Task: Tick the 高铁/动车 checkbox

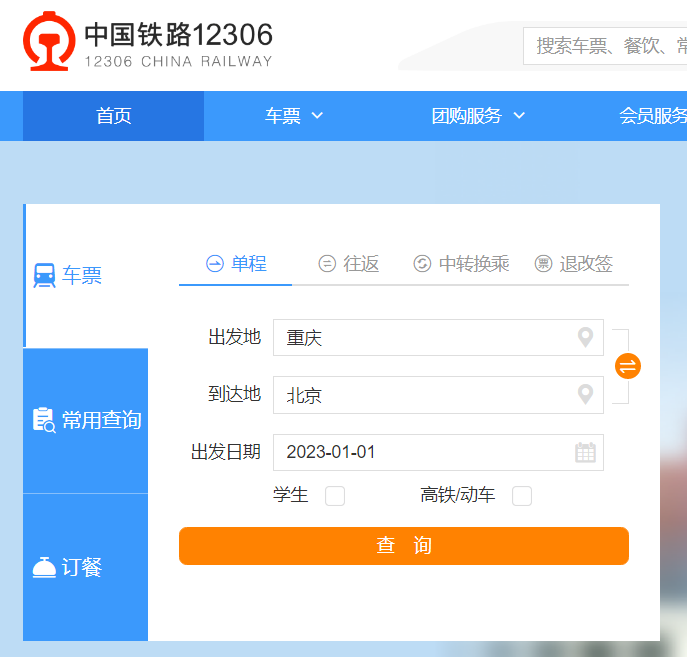Action: click(x=522, y=496)
